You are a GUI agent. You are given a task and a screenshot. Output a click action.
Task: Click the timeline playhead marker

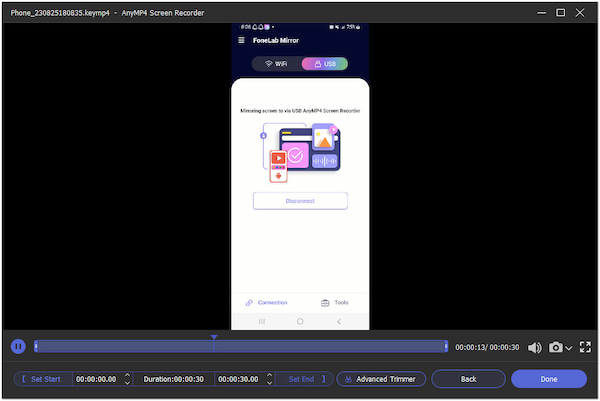pos(214,337)
